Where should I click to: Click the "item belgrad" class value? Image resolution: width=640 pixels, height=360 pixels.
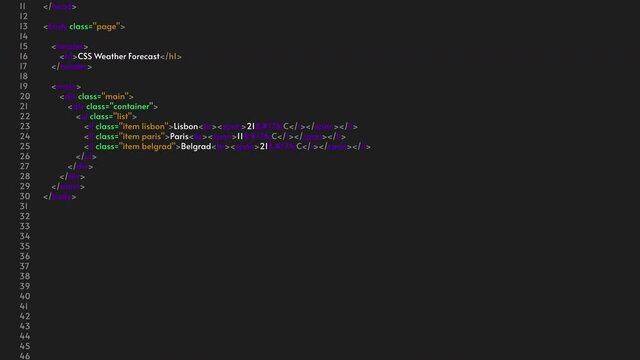point(147,147)
